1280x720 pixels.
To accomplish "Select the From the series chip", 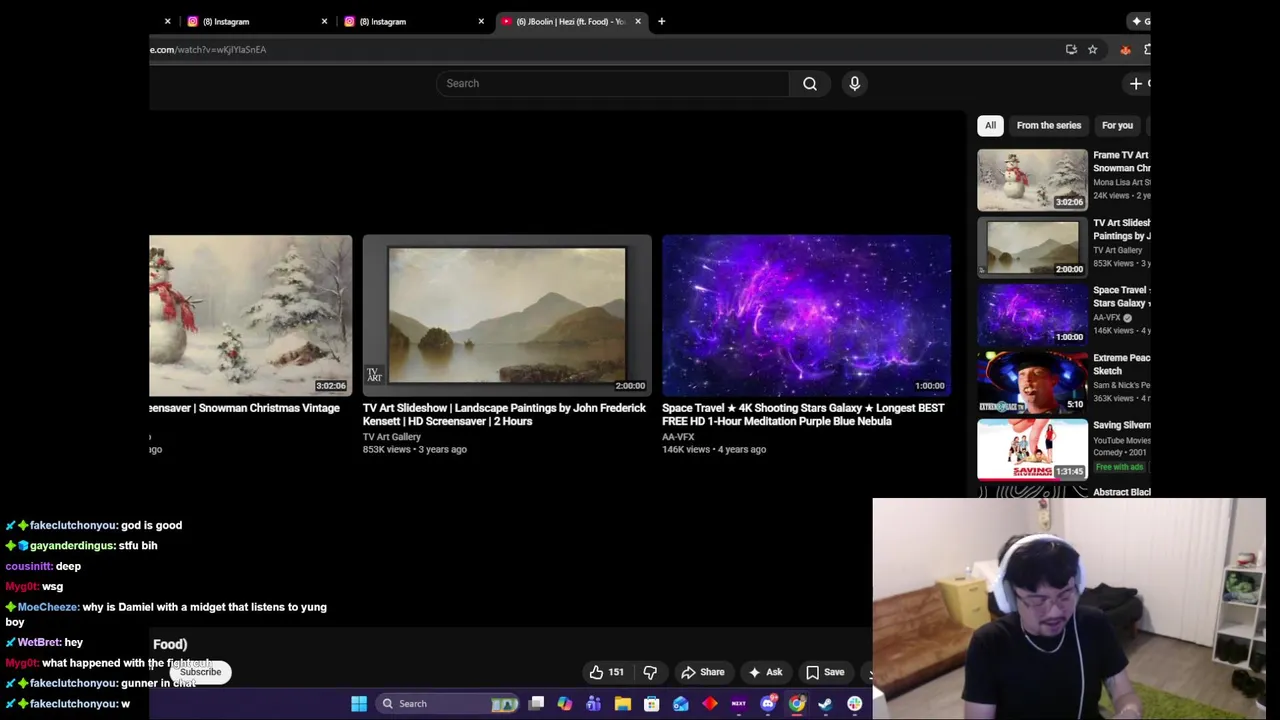I will pyautogui.click(x=1049, y=125).
